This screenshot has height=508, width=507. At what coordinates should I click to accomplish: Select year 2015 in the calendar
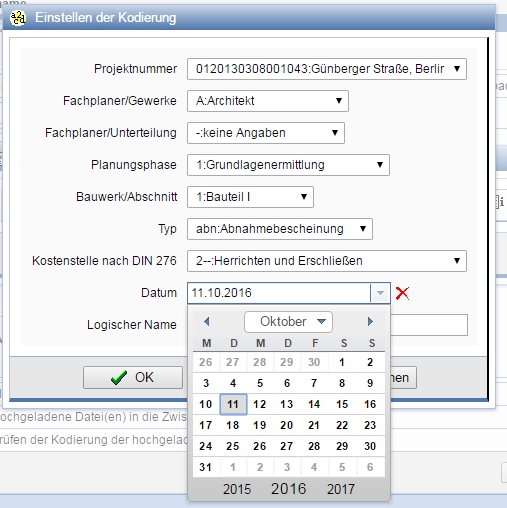pyautogui.click(x=237, y=489)
